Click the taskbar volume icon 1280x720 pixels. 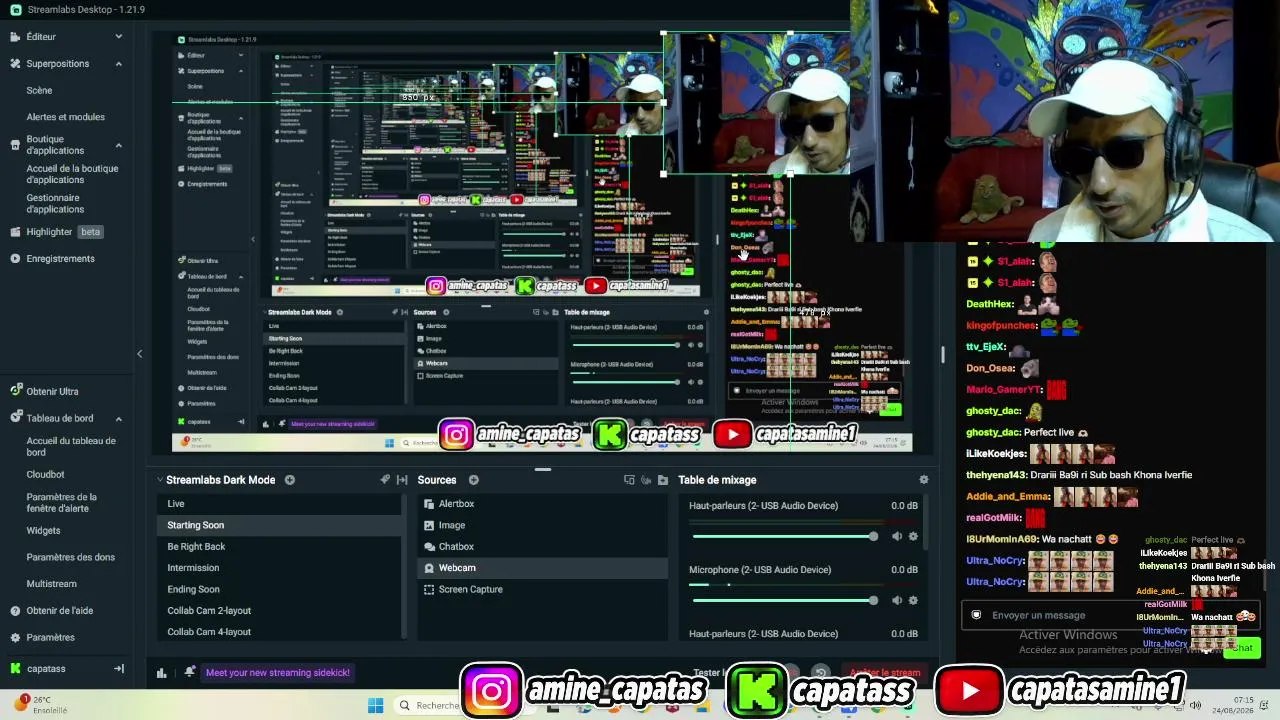pos(1195,706)
